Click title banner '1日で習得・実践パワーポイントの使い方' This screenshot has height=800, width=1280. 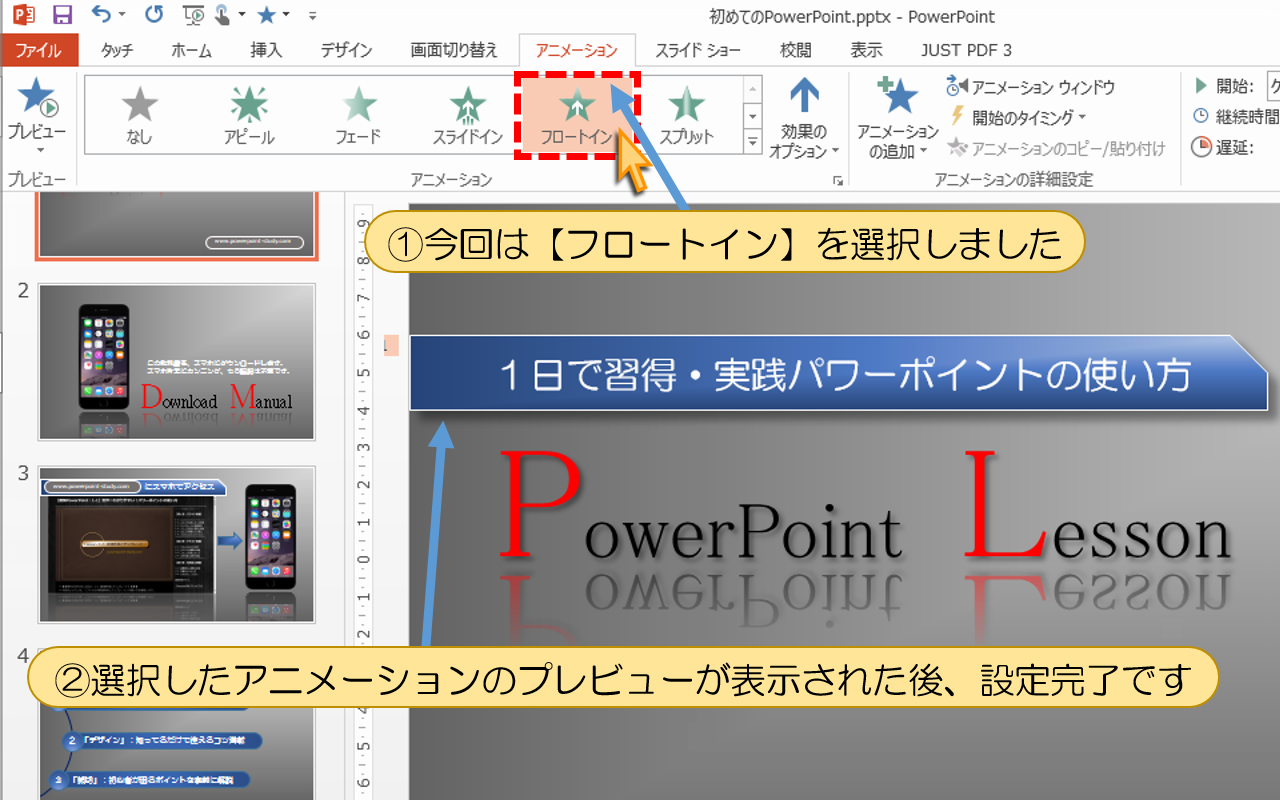(x=838, y=373)
